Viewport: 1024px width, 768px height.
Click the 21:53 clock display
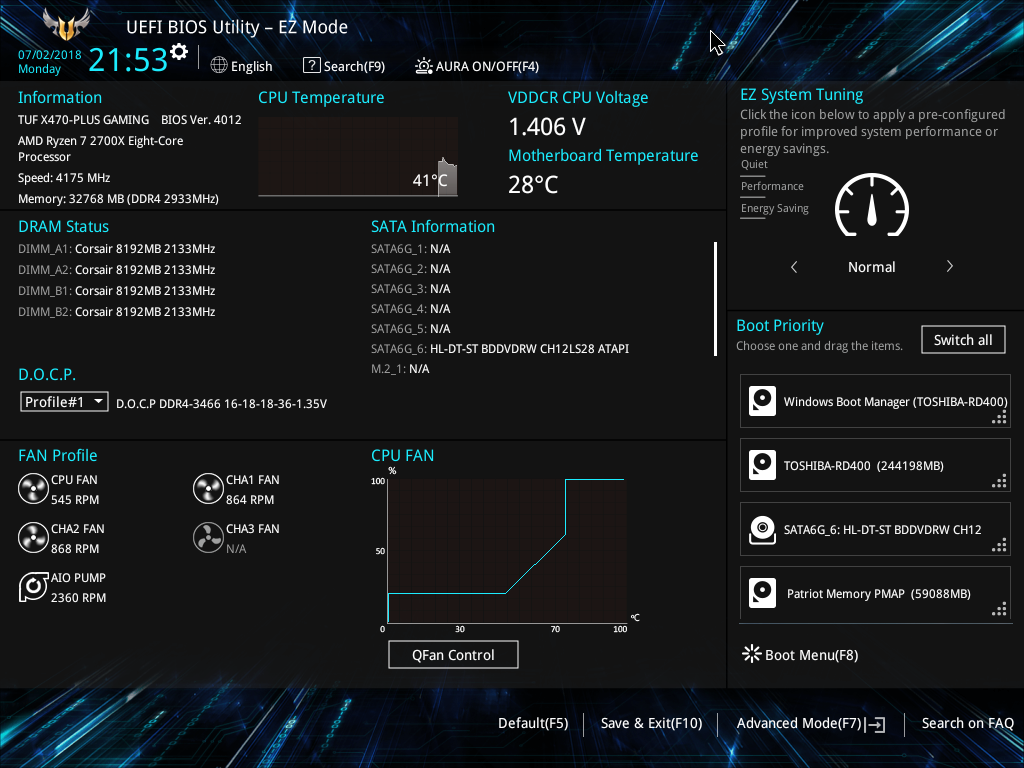click(128, 60)
